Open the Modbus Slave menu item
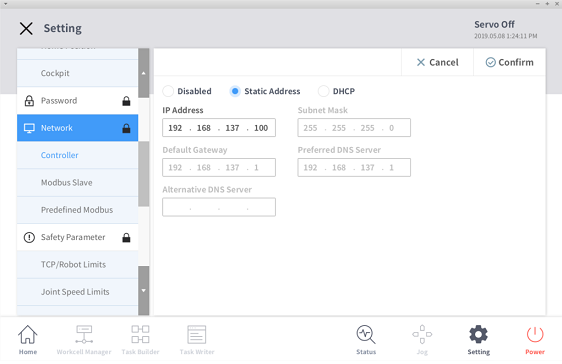562x364 pixels. 77,183
